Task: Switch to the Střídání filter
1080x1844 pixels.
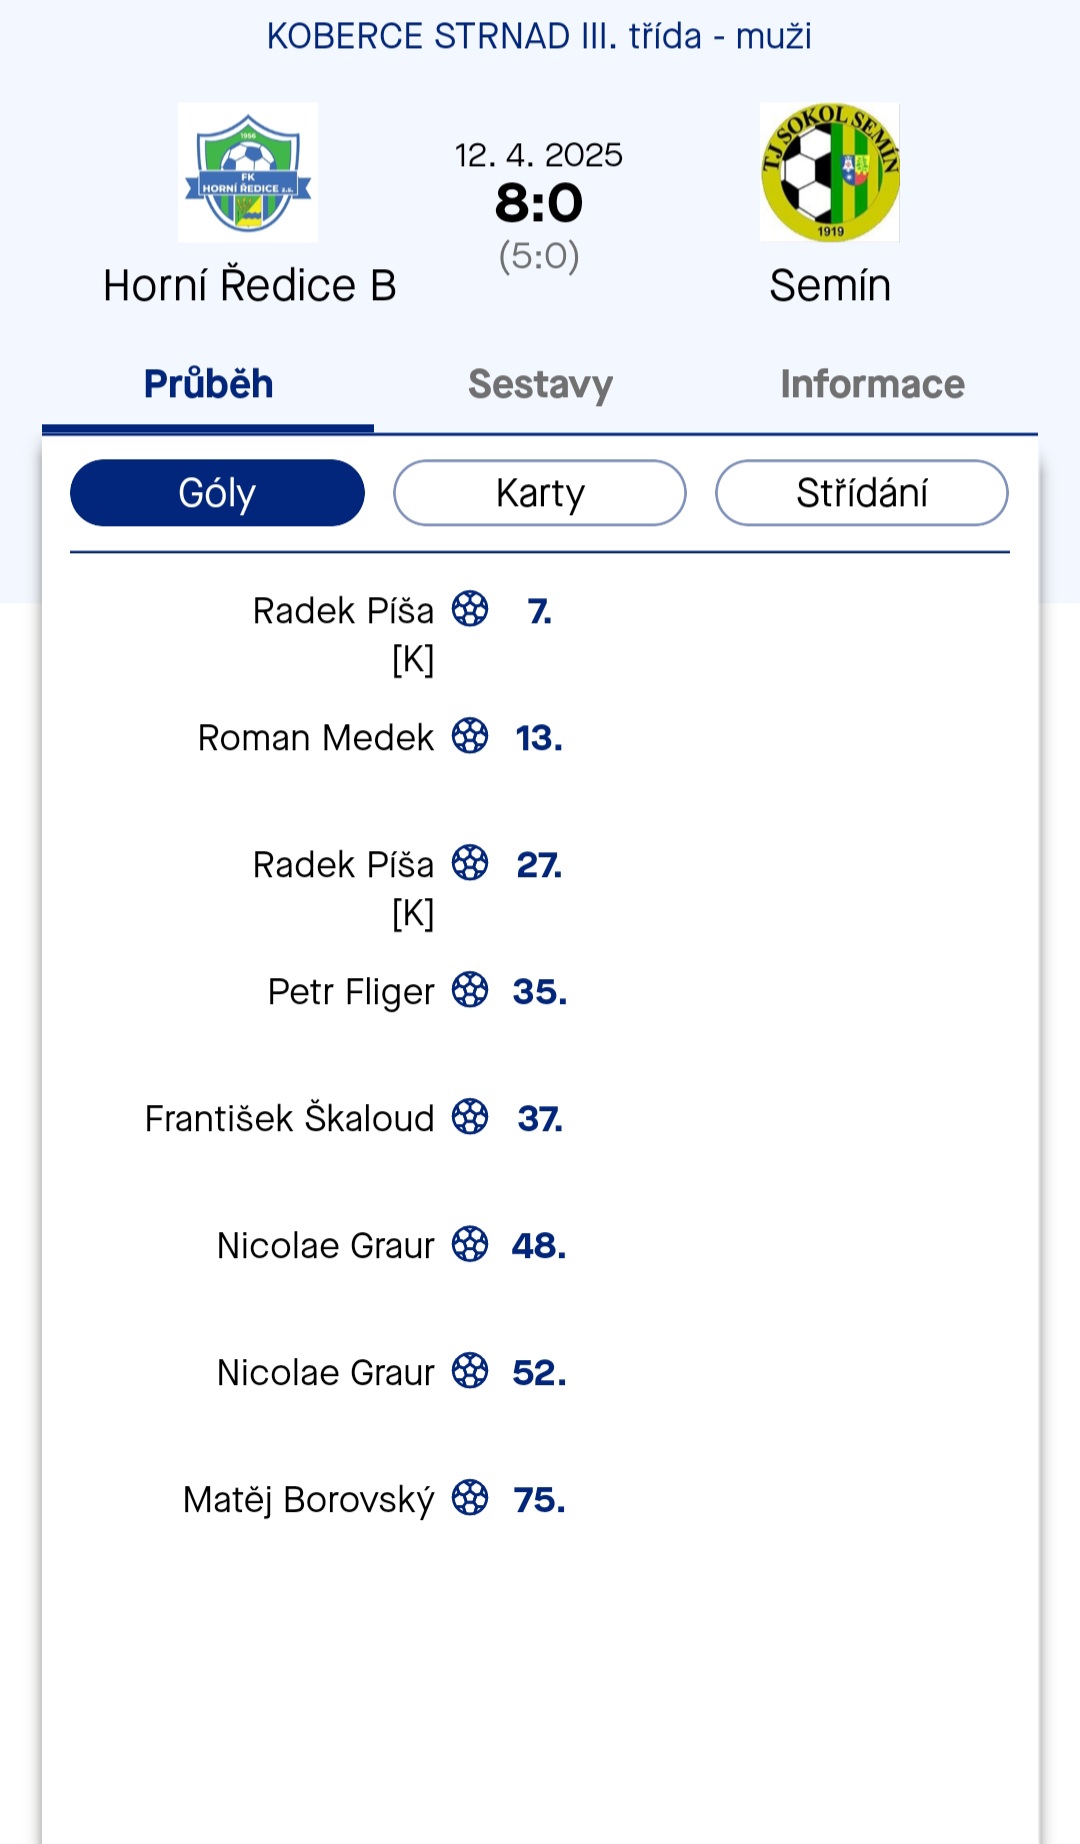Action: (x=862, y=493)
